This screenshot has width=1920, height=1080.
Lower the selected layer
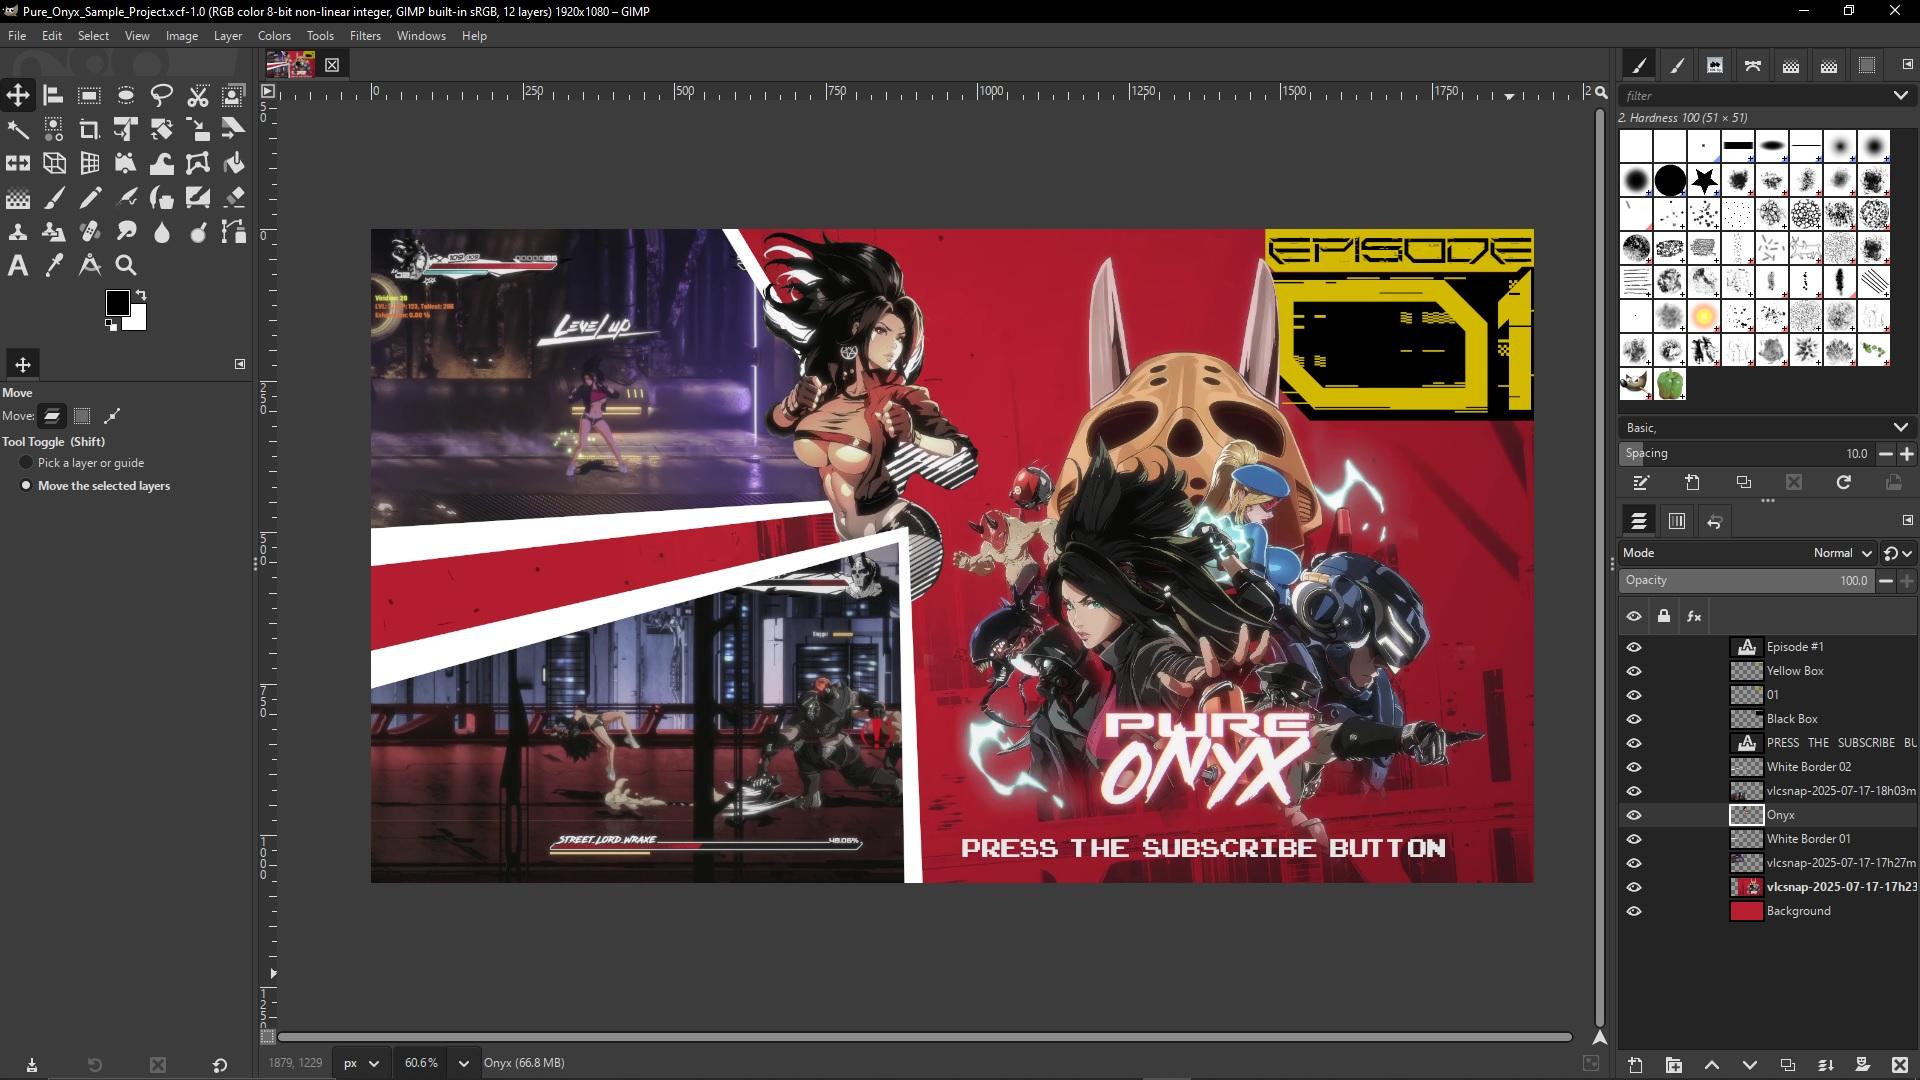[x=1749, y=1065]
